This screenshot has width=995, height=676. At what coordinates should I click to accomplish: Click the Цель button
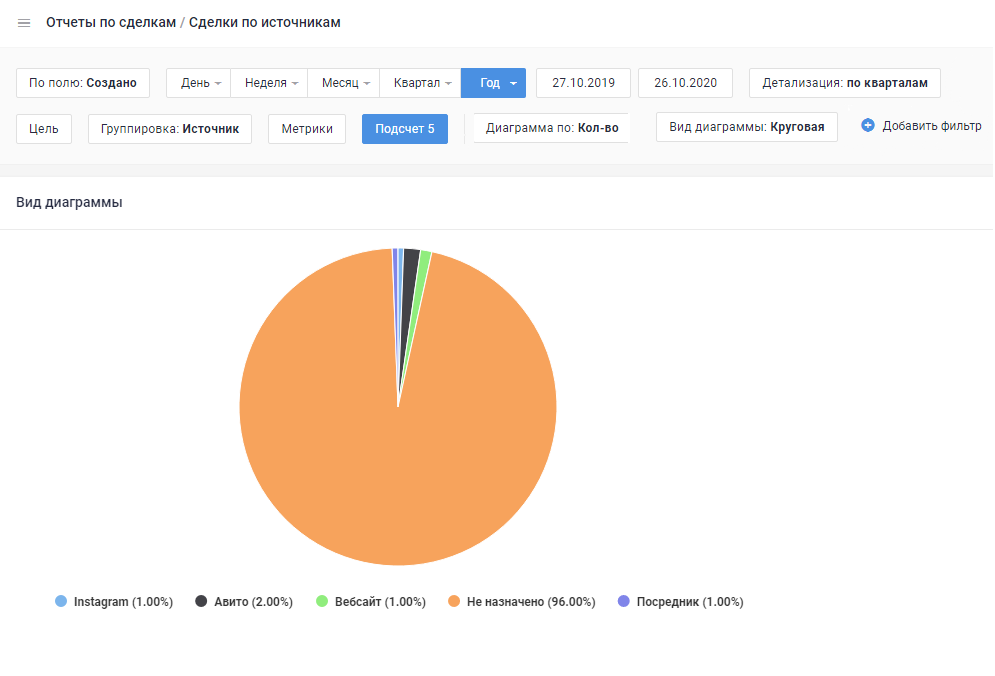[x=44, y=129]
